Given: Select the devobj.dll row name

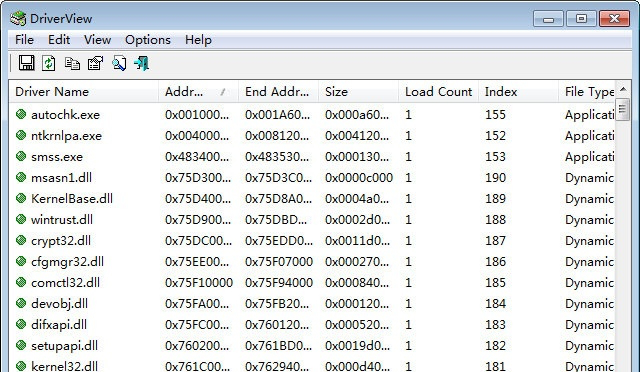Looking at the screenshot, I should pyautogui.click(x=60, y=304).
